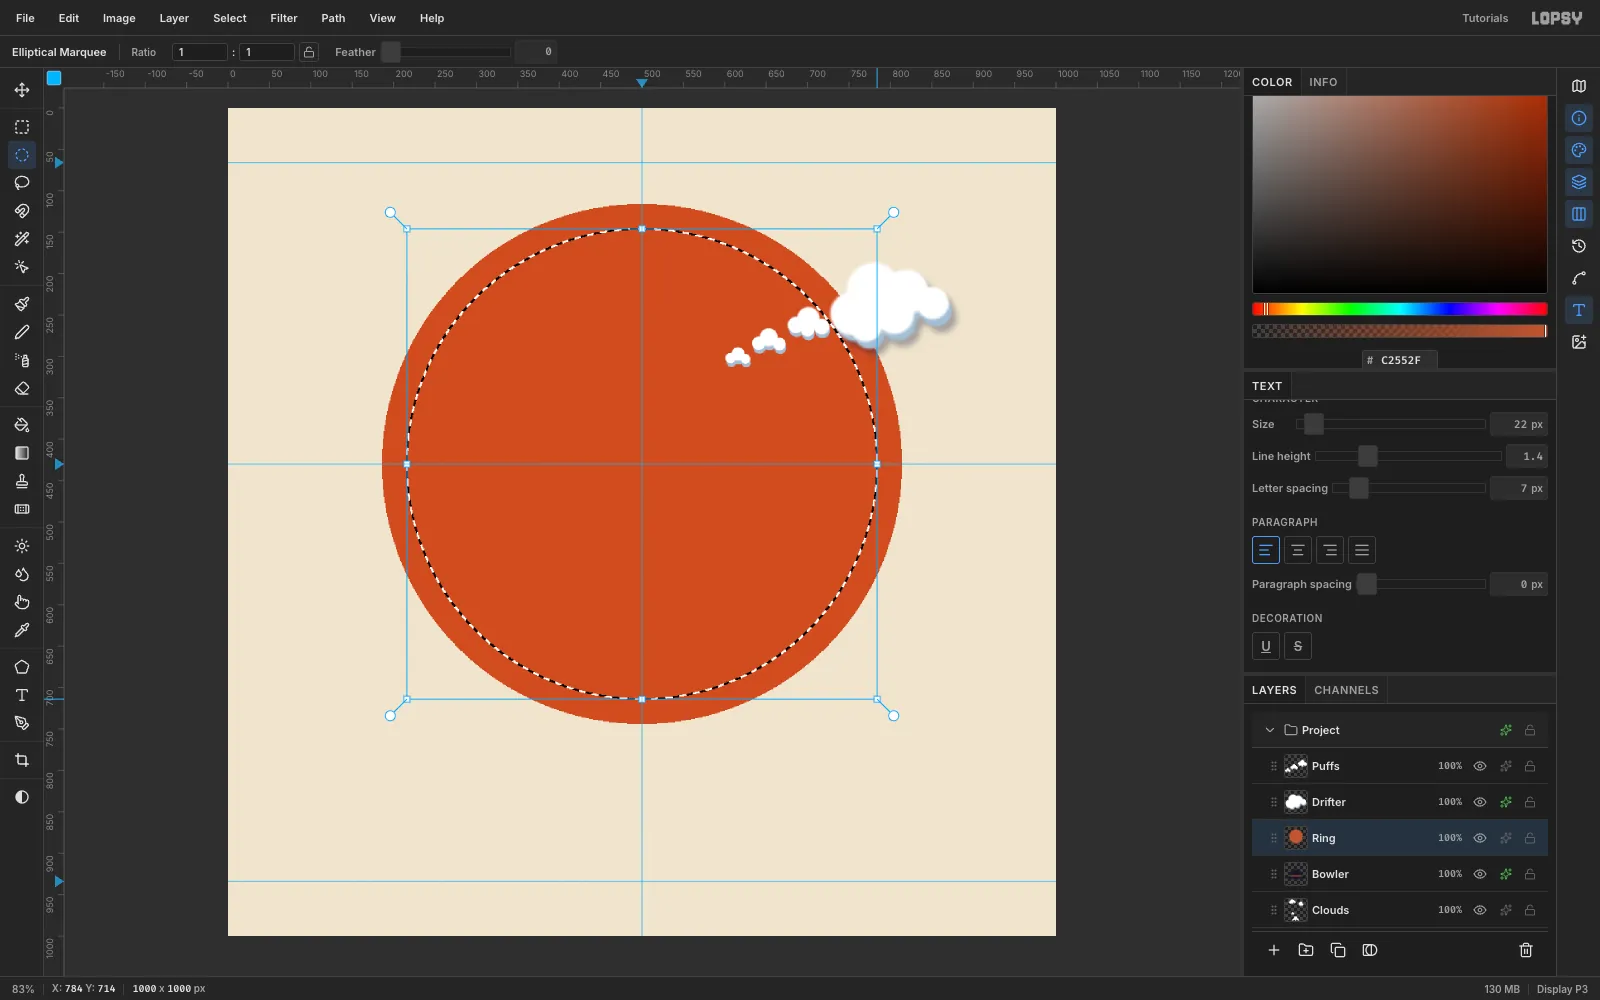Select the Spray tool

(x=22, y=360)
